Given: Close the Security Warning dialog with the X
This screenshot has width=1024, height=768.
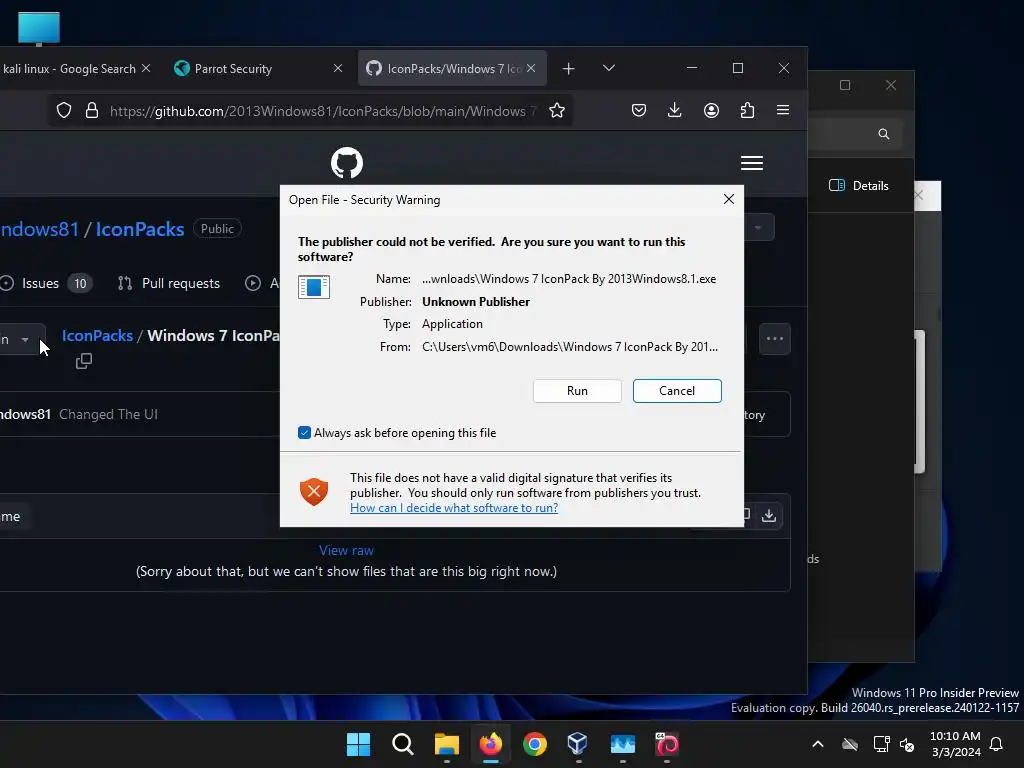Looking at the screenshot, I should 729,199.
